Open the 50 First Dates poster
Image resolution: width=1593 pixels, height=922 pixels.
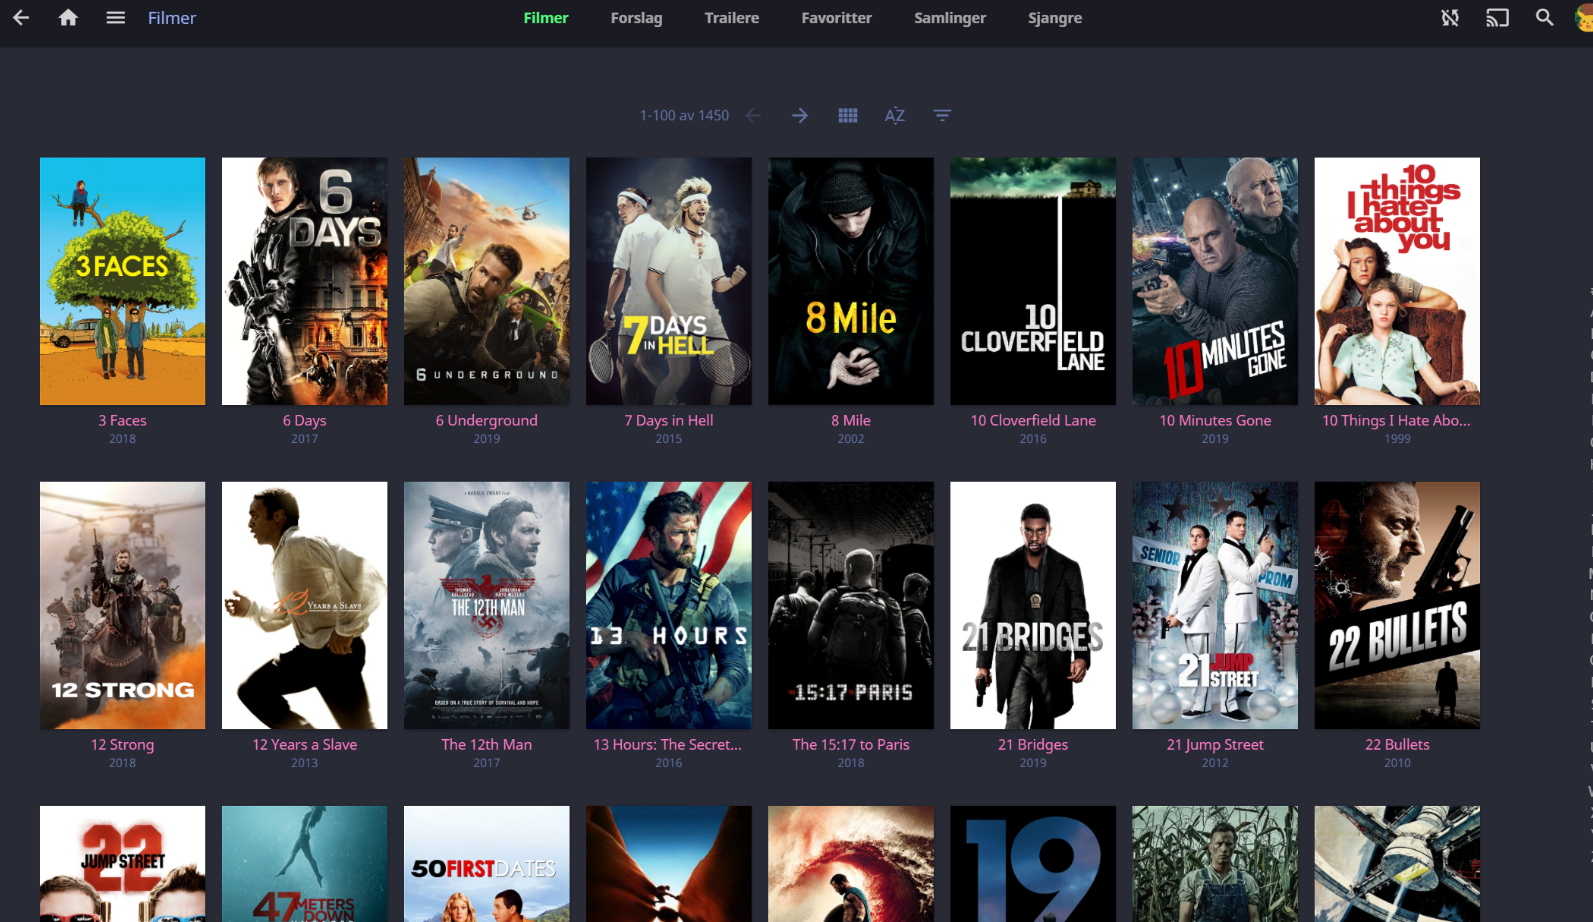point(486,864)
